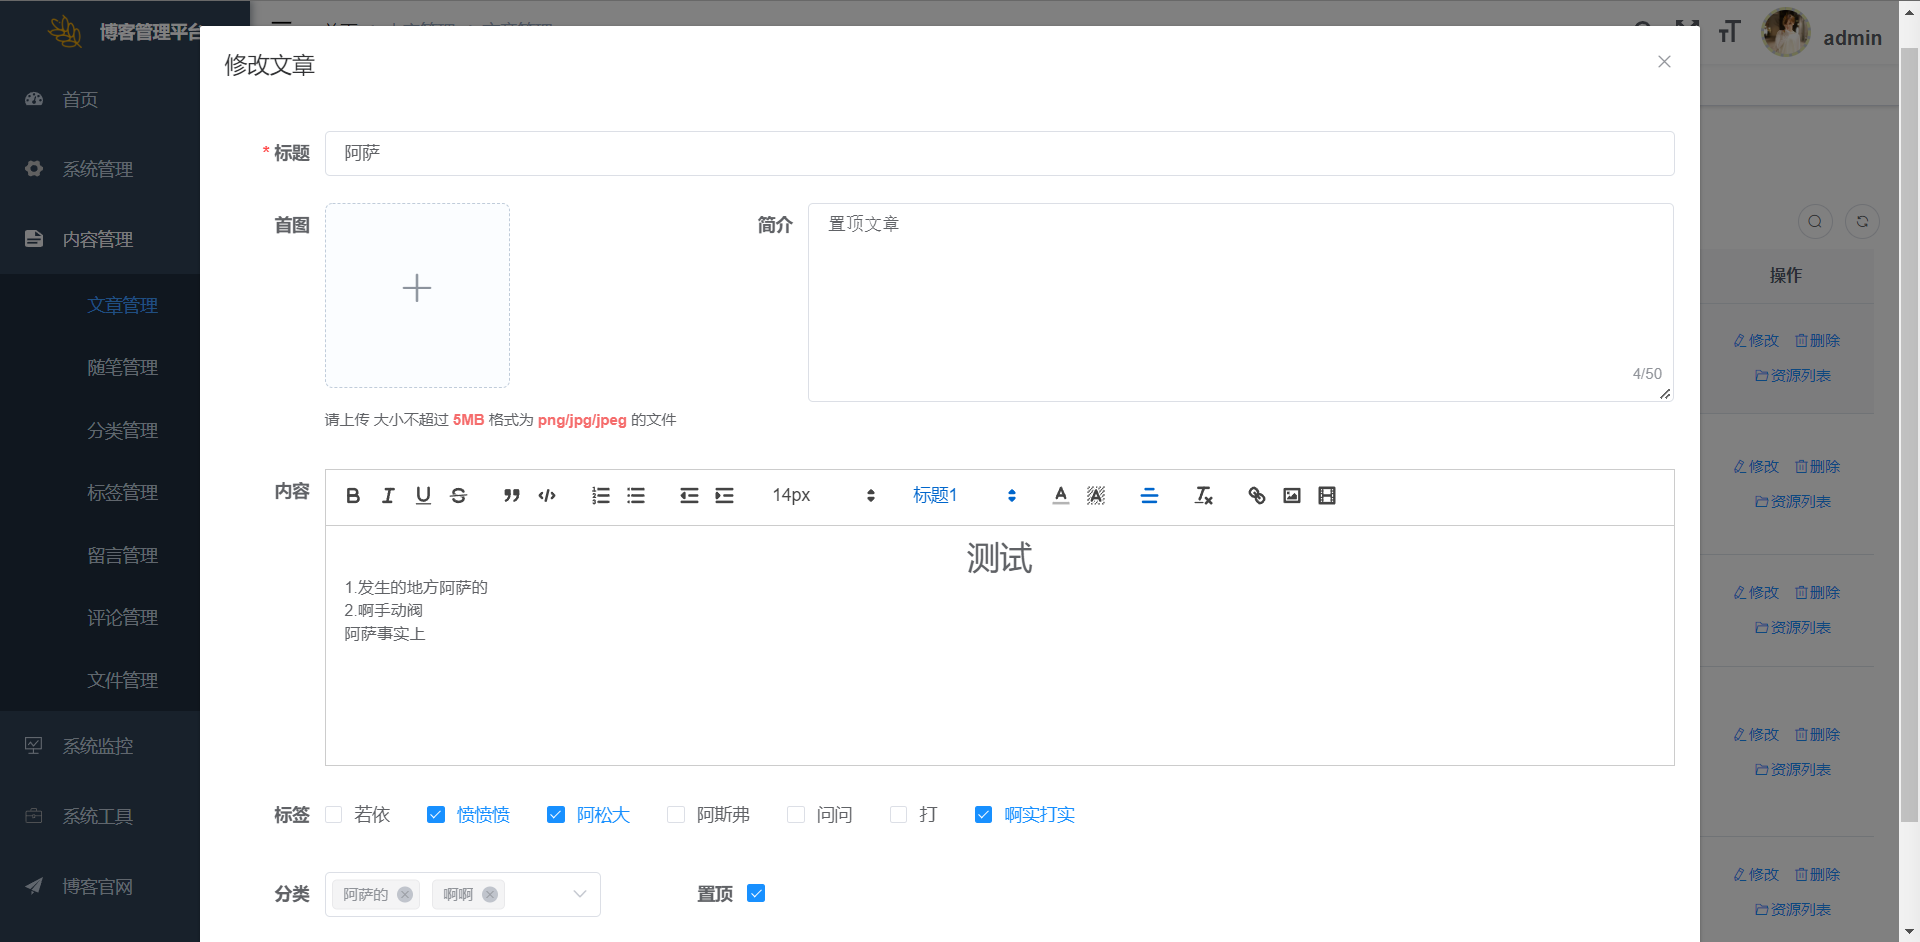Open the 标题1 heading dropdown
The image size is (1920, 942).
964,496
